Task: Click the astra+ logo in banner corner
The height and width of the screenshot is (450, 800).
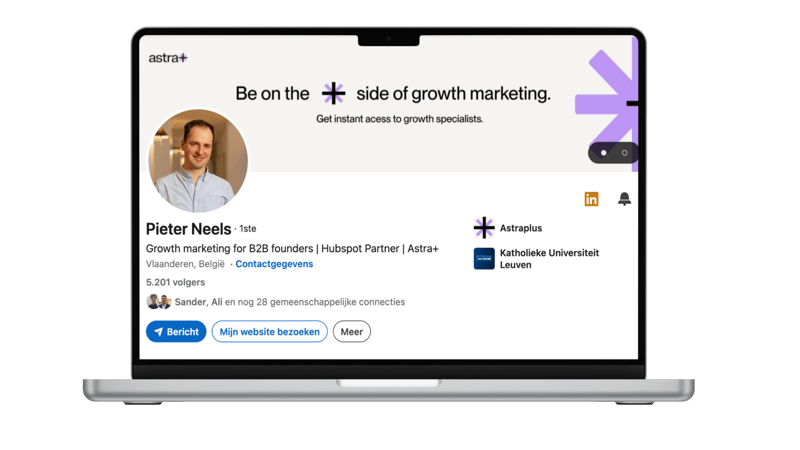Action: tap(168, 58)
